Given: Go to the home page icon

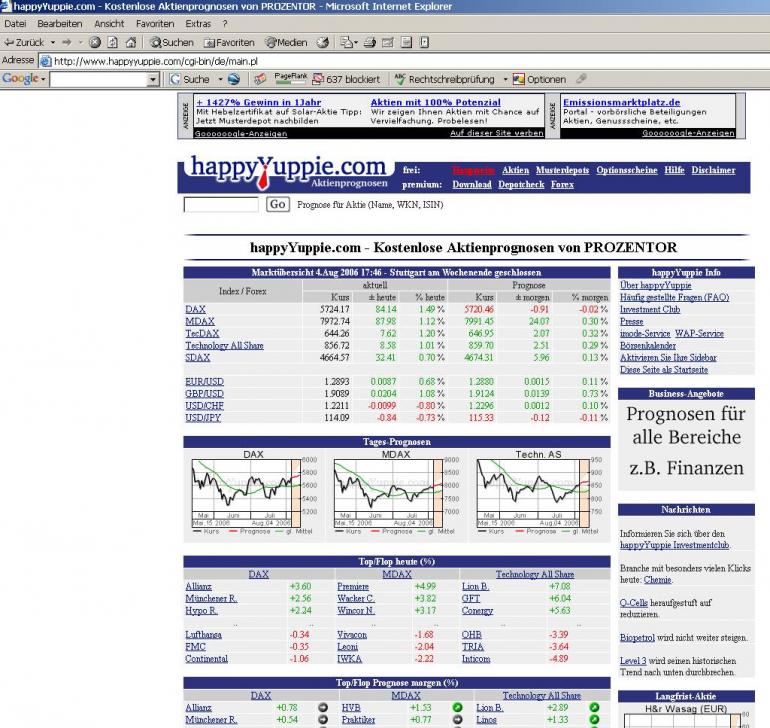Looking at the screenshot, I should point(131,43).
